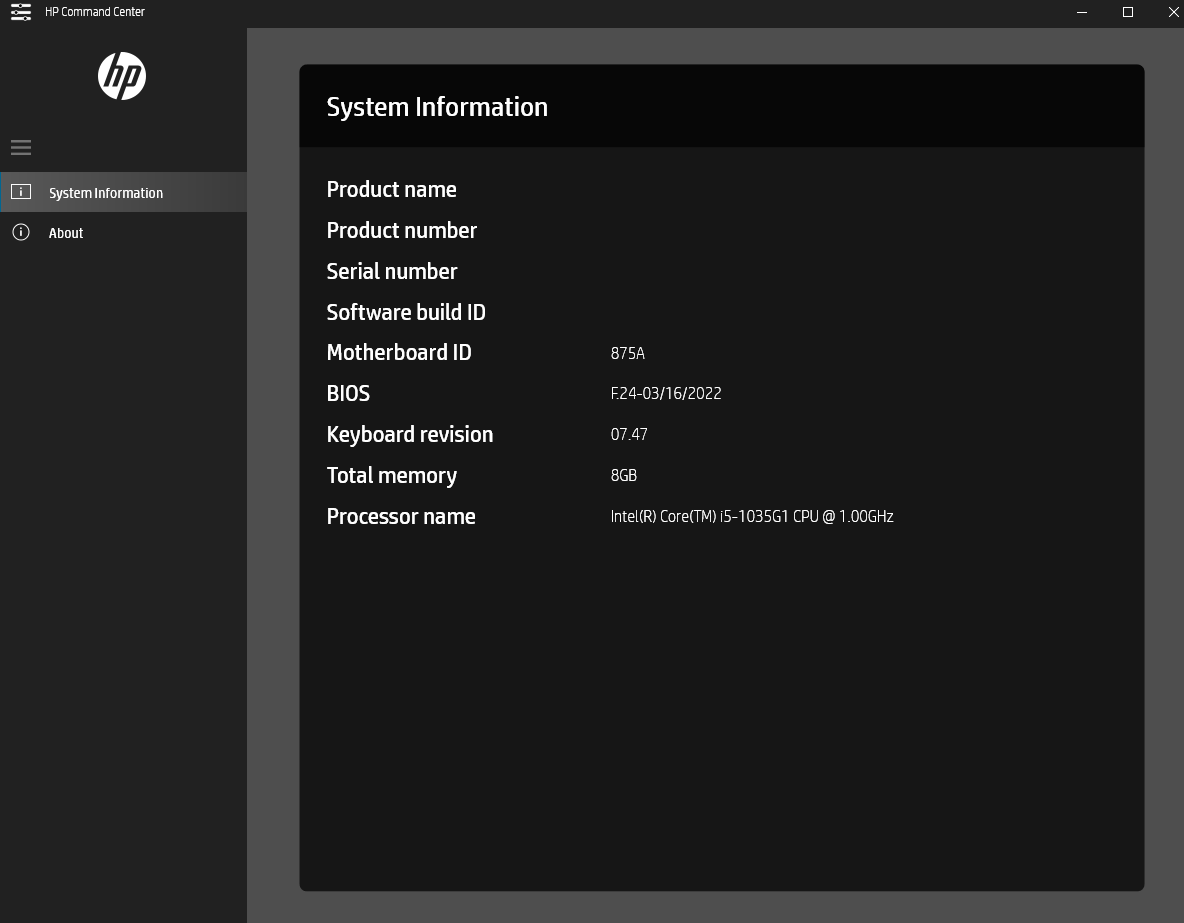The height and width of the screenshot is (923, 1184).
Task: Click the "BIOS" label
Action: point(348,394)
